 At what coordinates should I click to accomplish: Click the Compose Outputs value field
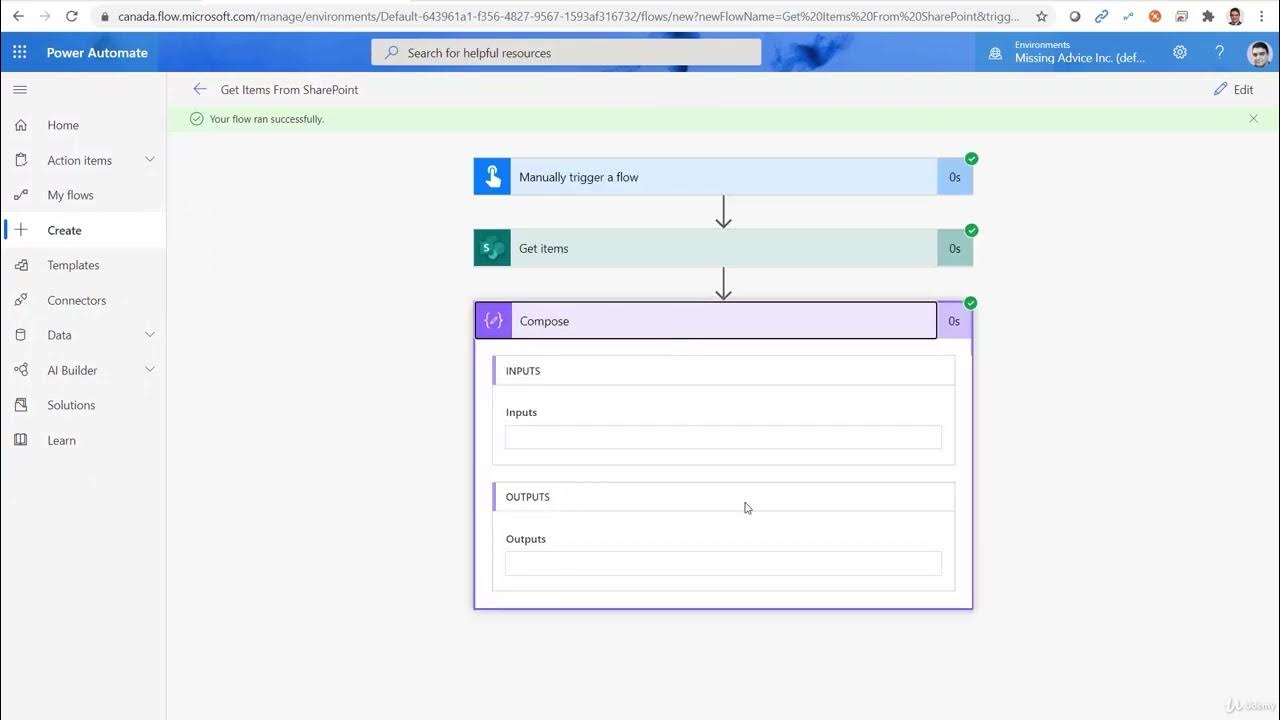723,563
